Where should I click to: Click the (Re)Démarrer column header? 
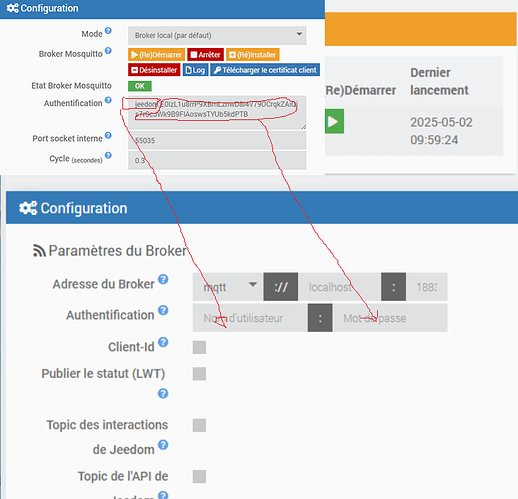coord(360,90)
